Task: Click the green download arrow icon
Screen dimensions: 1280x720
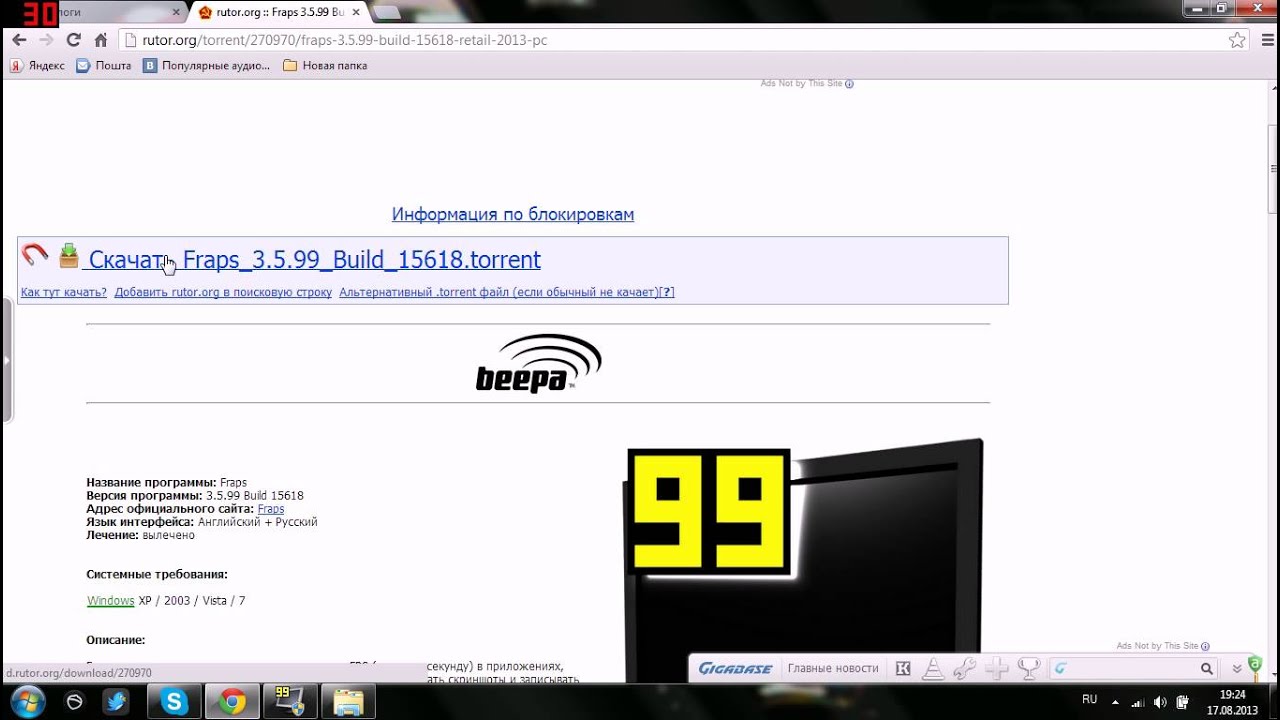Action: (68, 256)
